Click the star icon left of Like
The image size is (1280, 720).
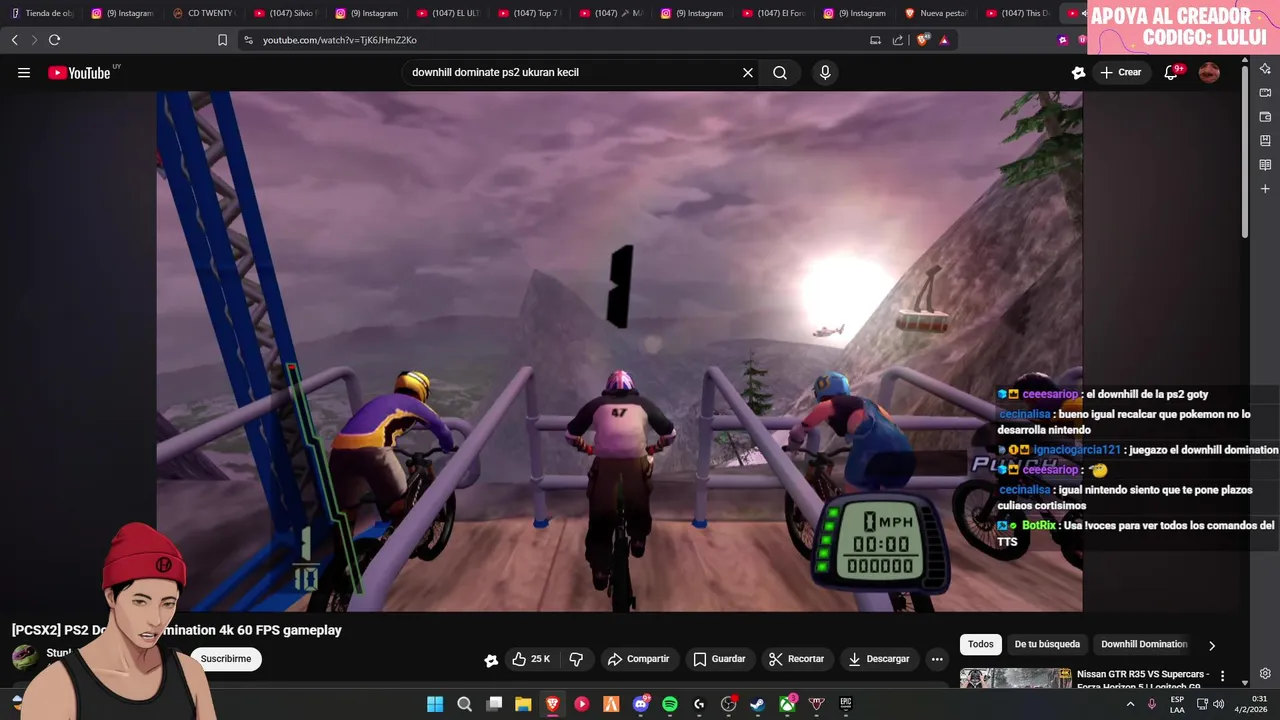[491, 660]
